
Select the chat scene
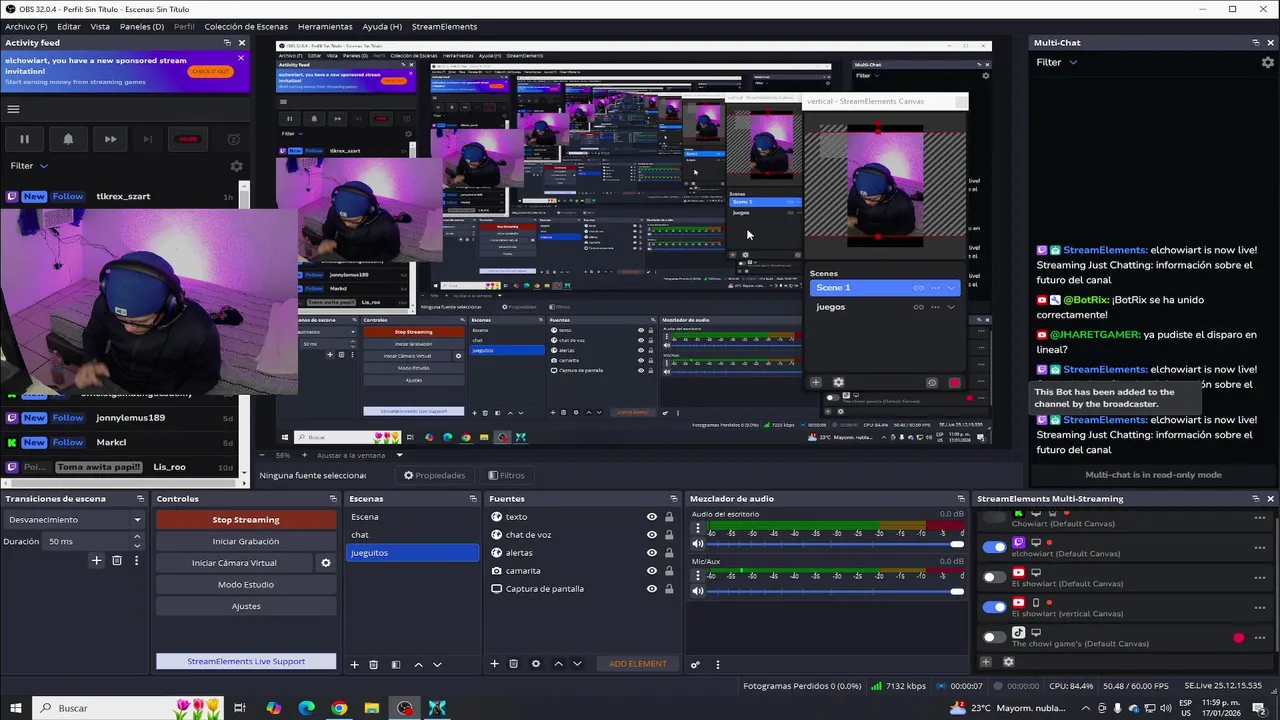click(x=413, y=535)
